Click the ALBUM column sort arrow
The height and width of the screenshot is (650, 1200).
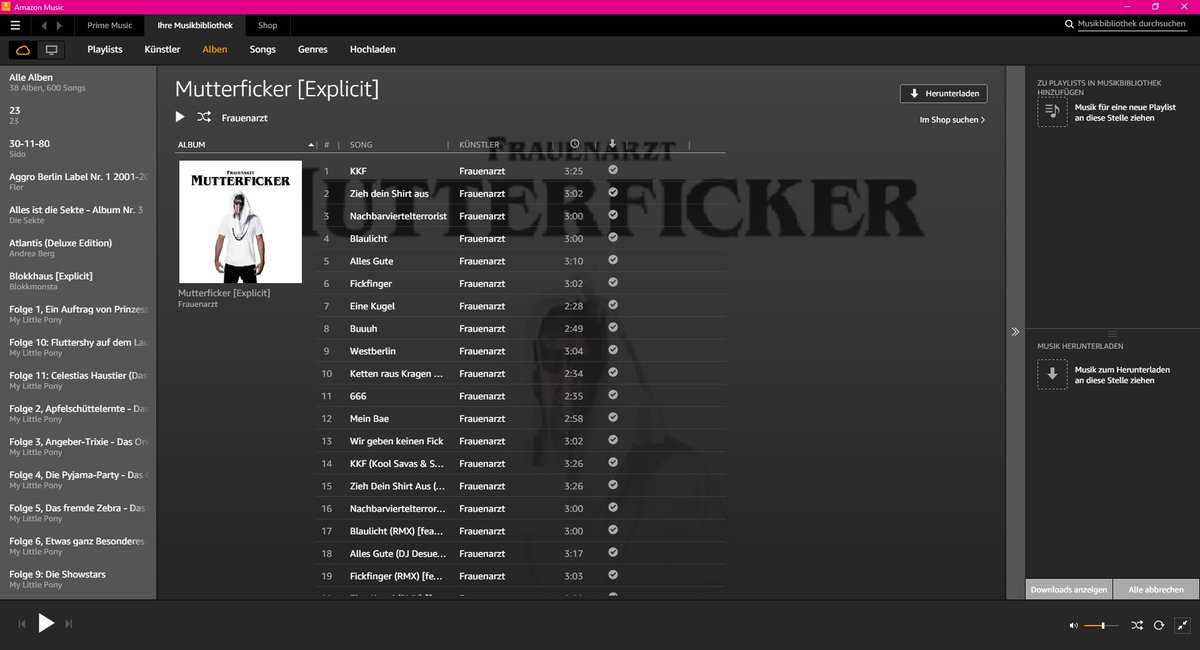(311, 144)
